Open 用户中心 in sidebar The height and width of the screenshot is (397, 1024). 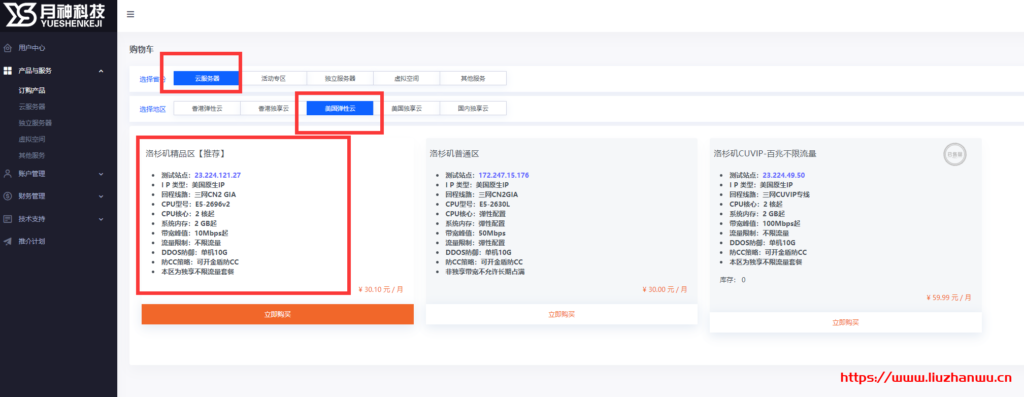(31, 48)
